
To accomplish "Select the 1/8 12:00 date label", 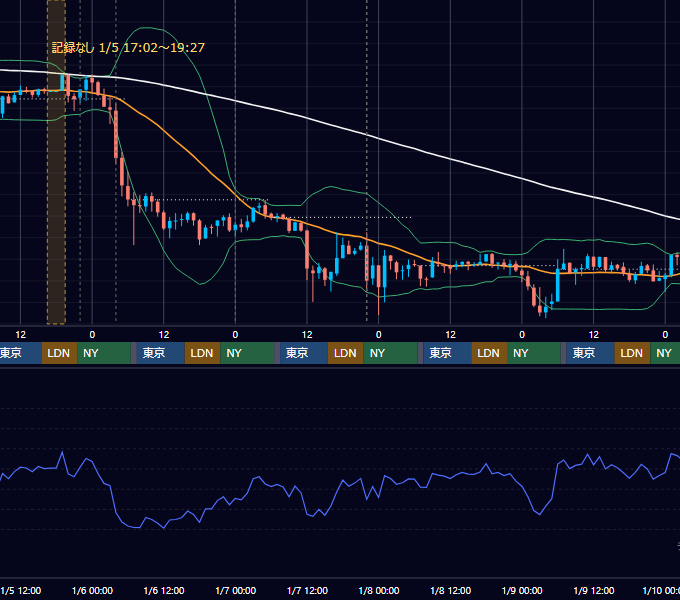I will (451, 590).
